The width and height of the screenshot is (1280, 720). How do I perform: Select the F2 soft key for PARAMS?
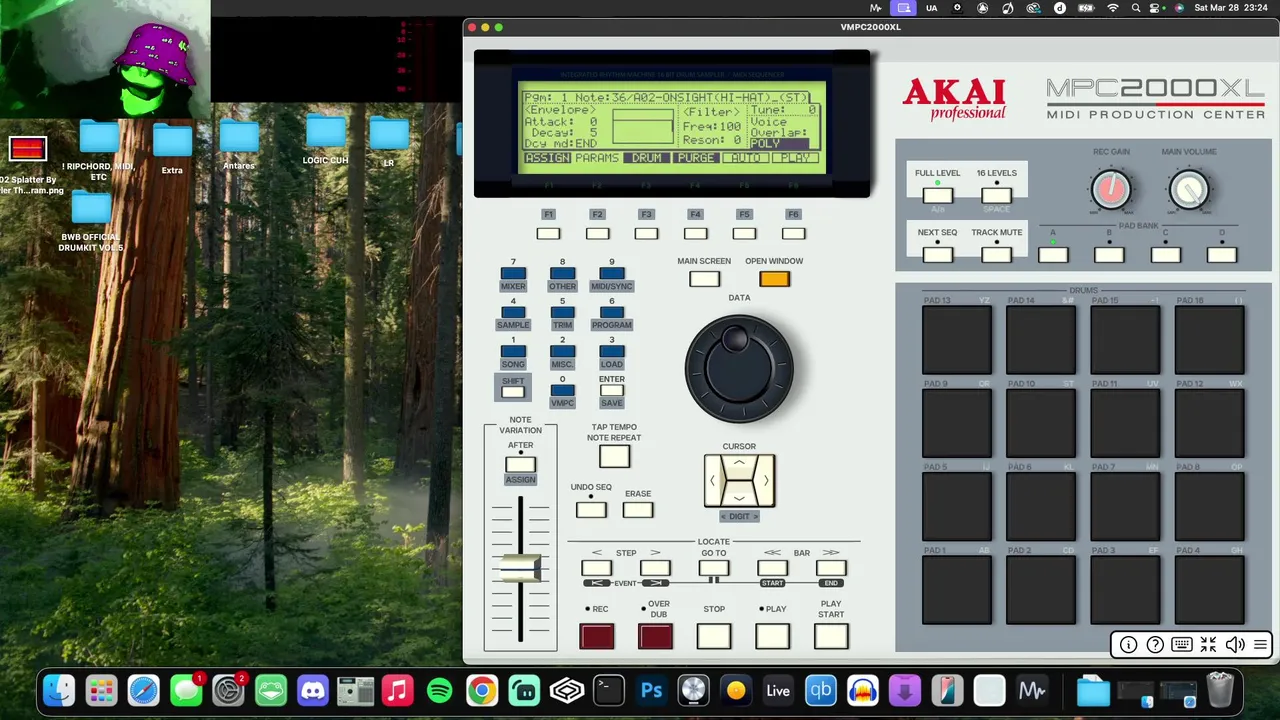[x=597, y=233]
